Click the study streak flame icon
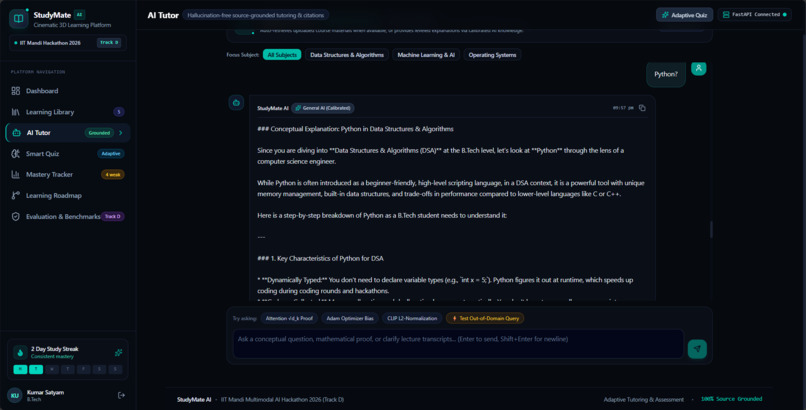Image resolution: width=806 pixels, height=410 pixels. click(x=20, y=352)
